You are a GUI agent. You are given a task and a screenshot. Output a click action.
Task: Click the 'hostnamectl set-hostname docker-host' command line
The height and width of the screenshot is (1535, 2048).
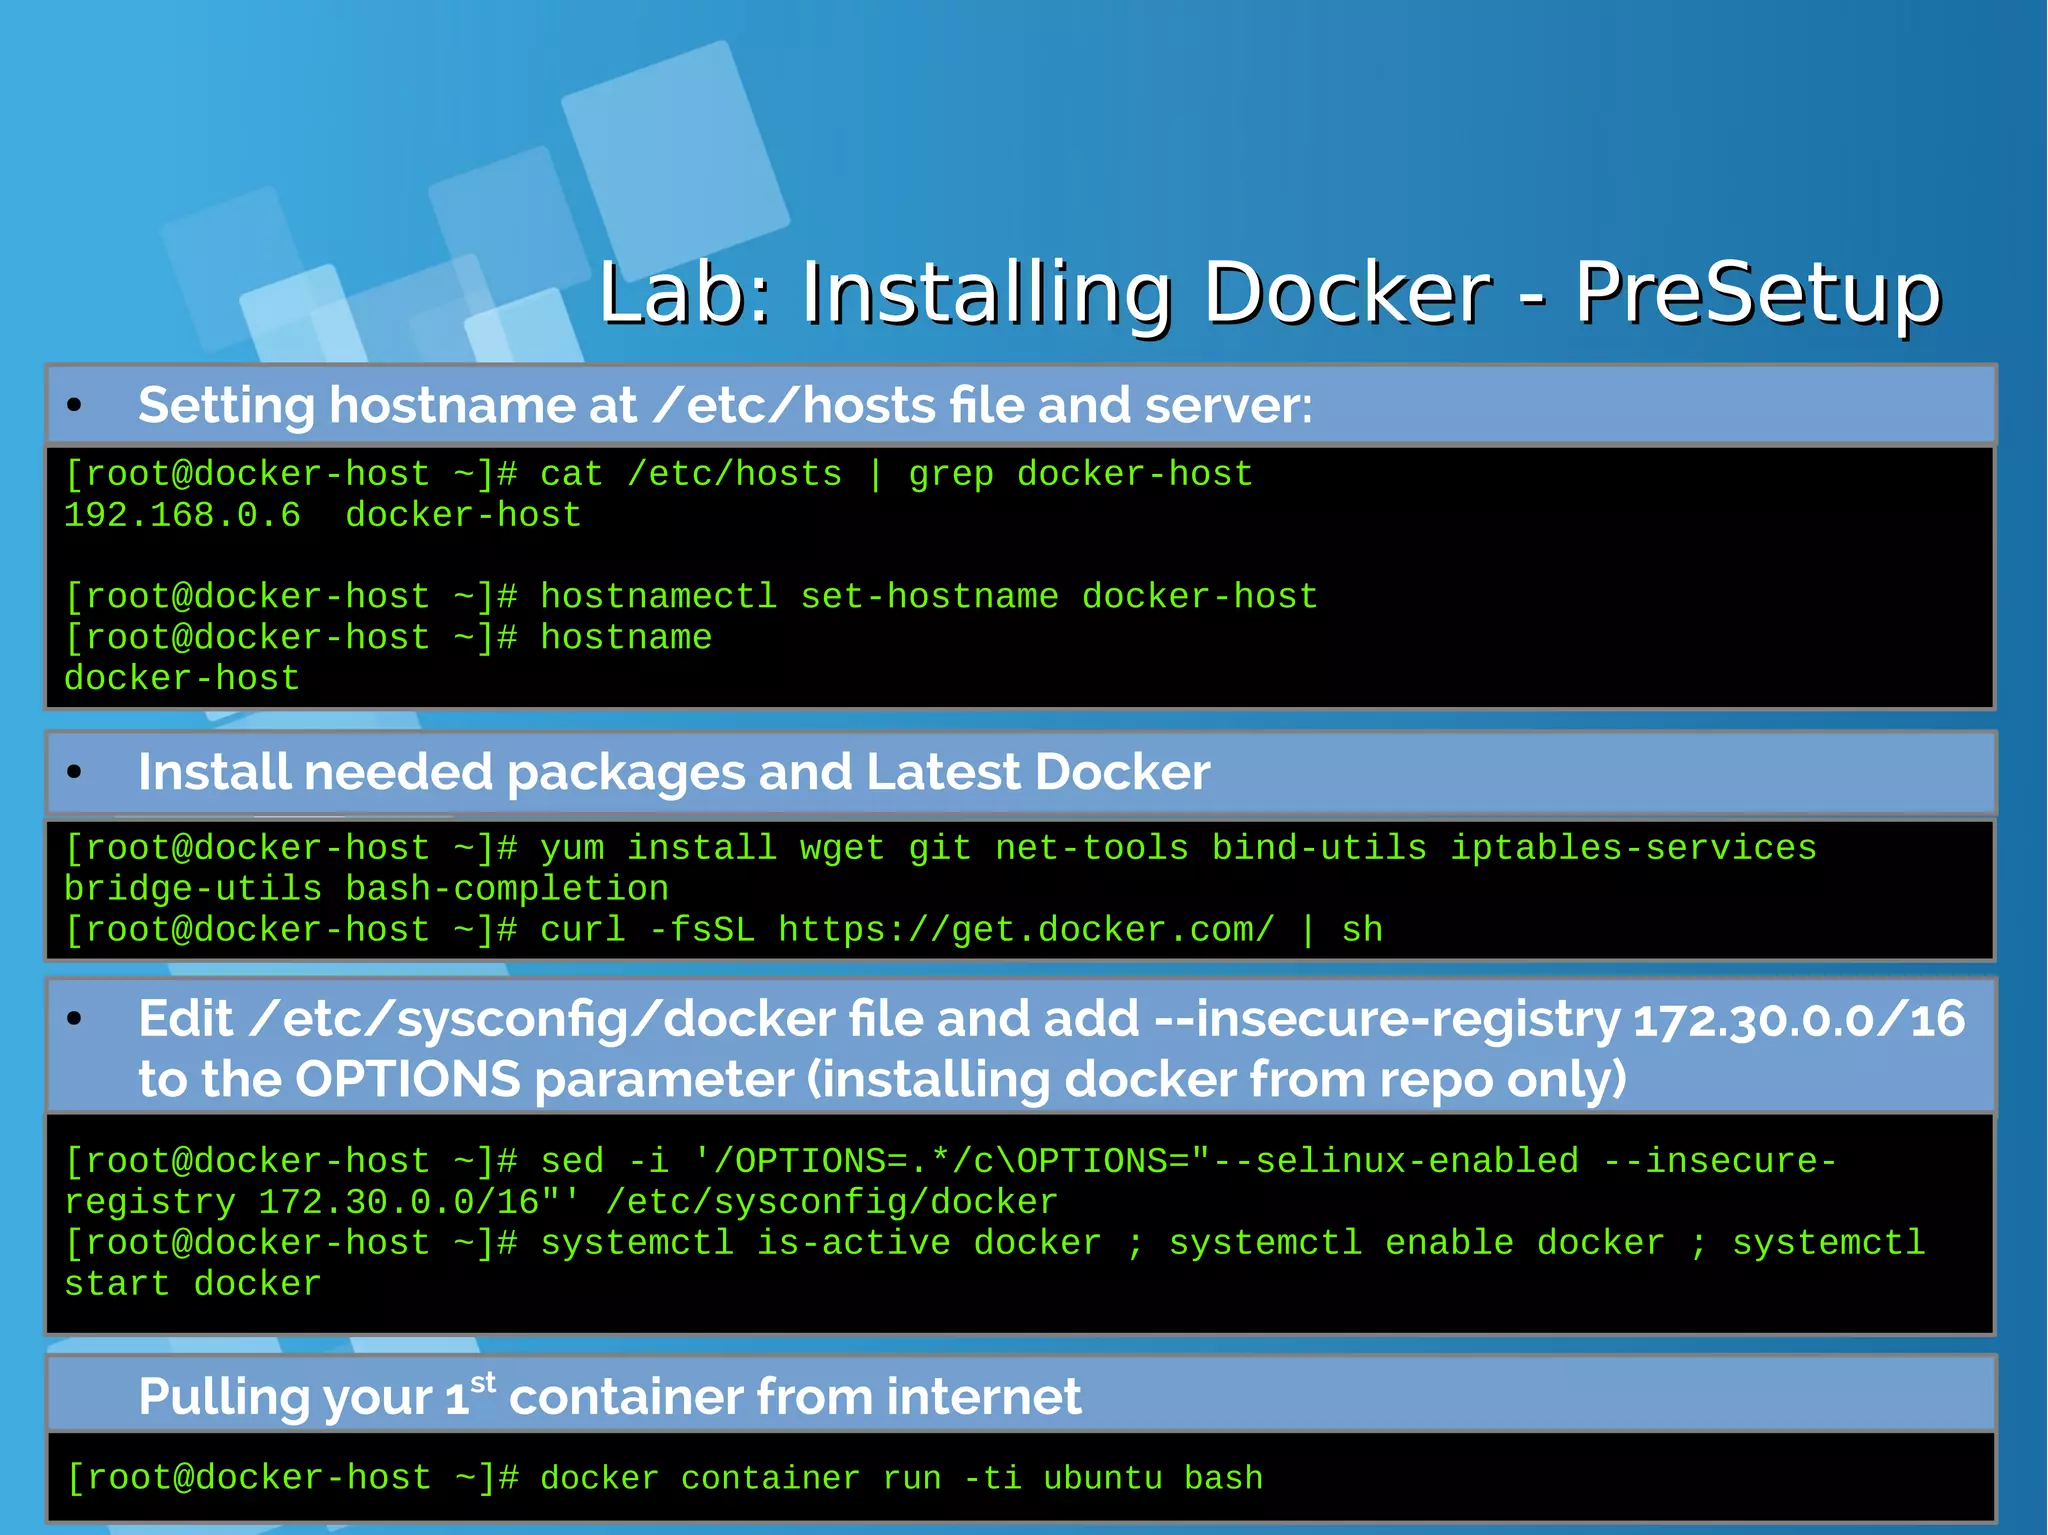point(691,597)
